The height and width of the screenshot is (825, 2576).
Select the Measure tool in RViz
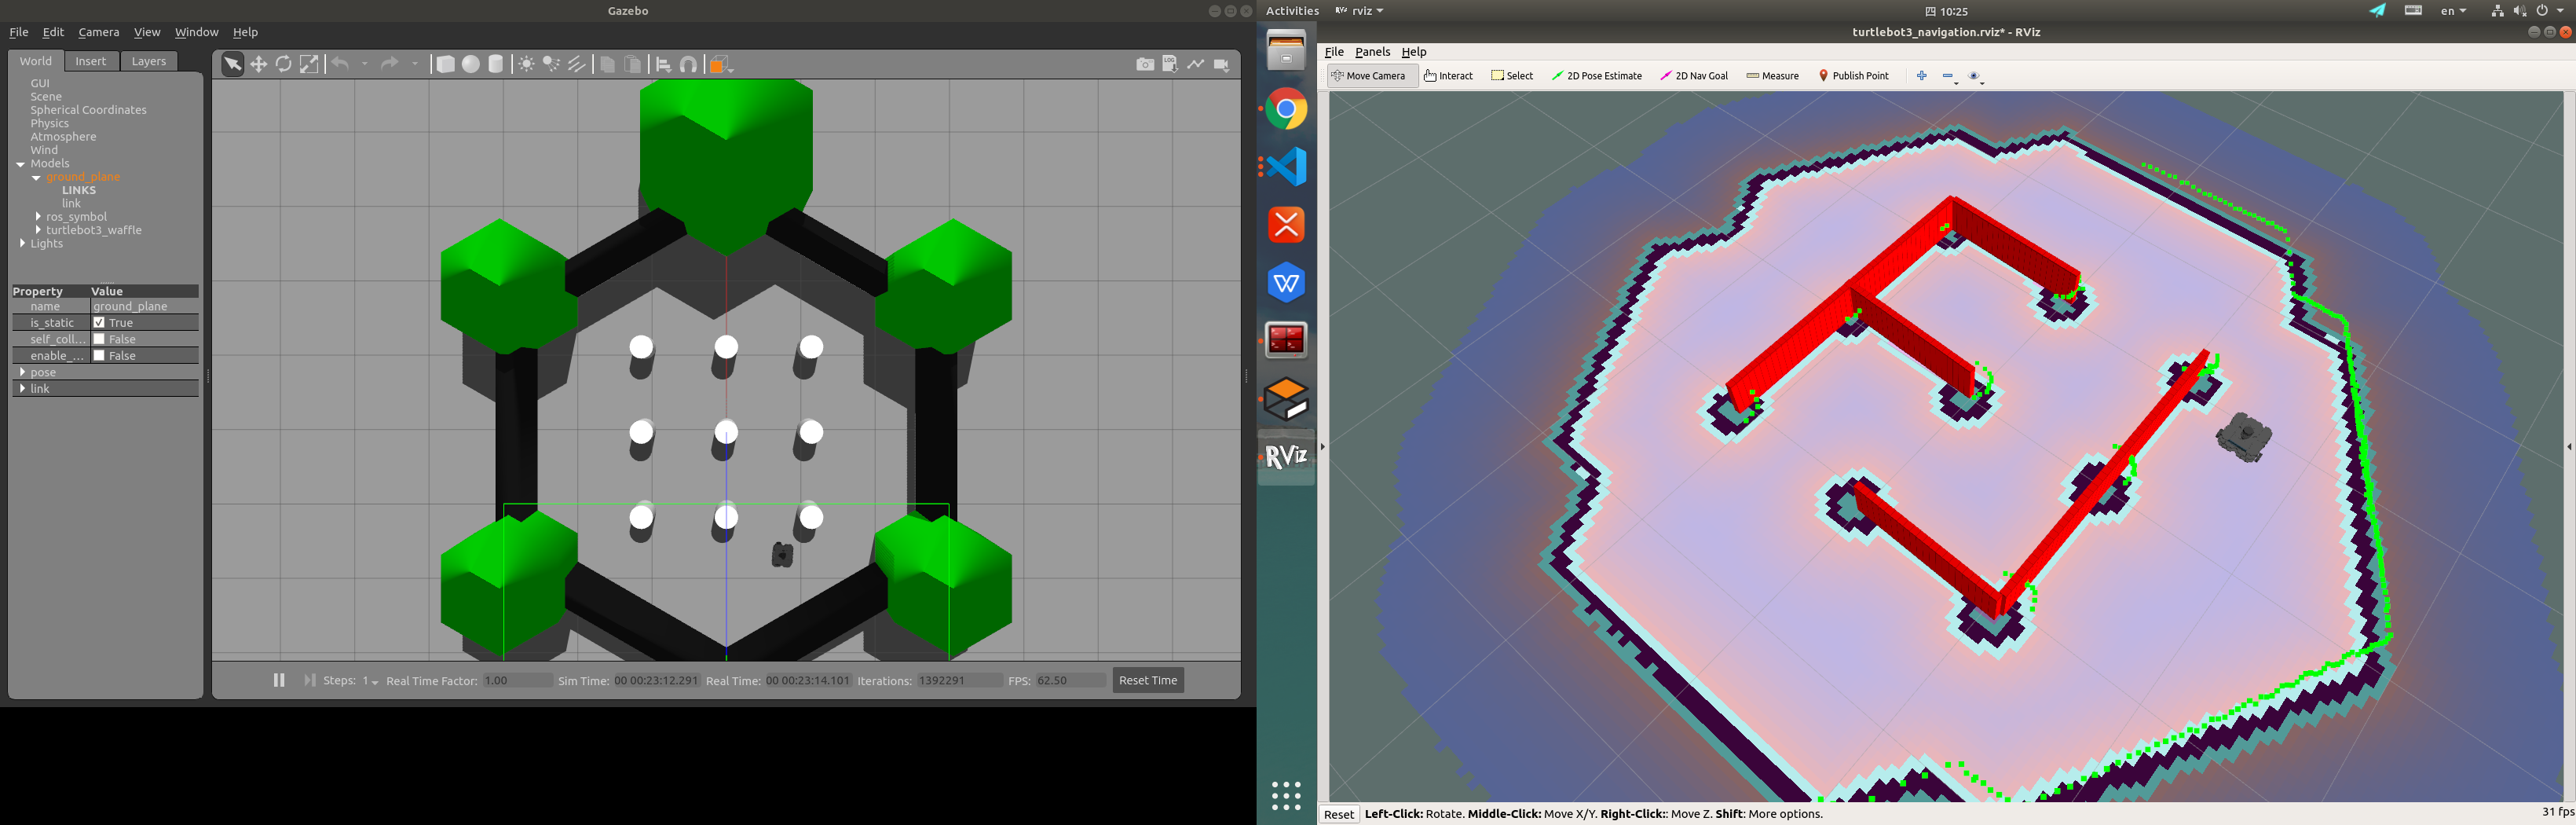(1772, 76)
